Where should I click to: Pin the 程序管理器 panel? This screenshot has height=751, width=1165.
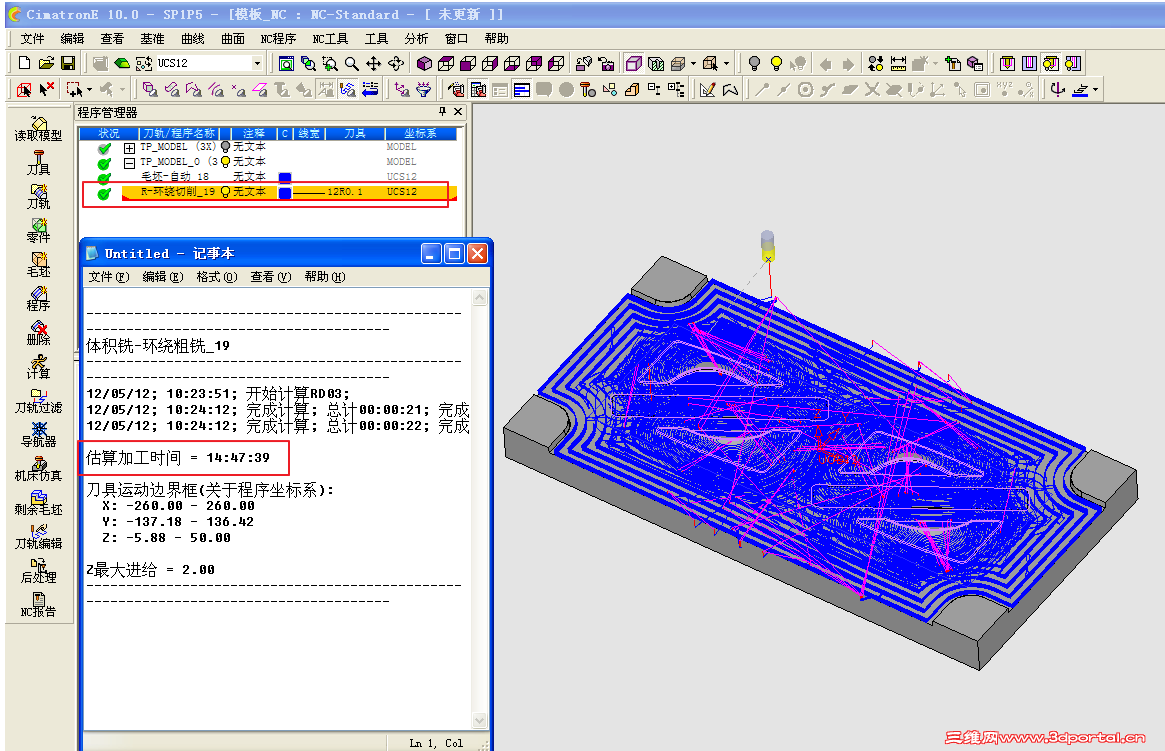442,111
